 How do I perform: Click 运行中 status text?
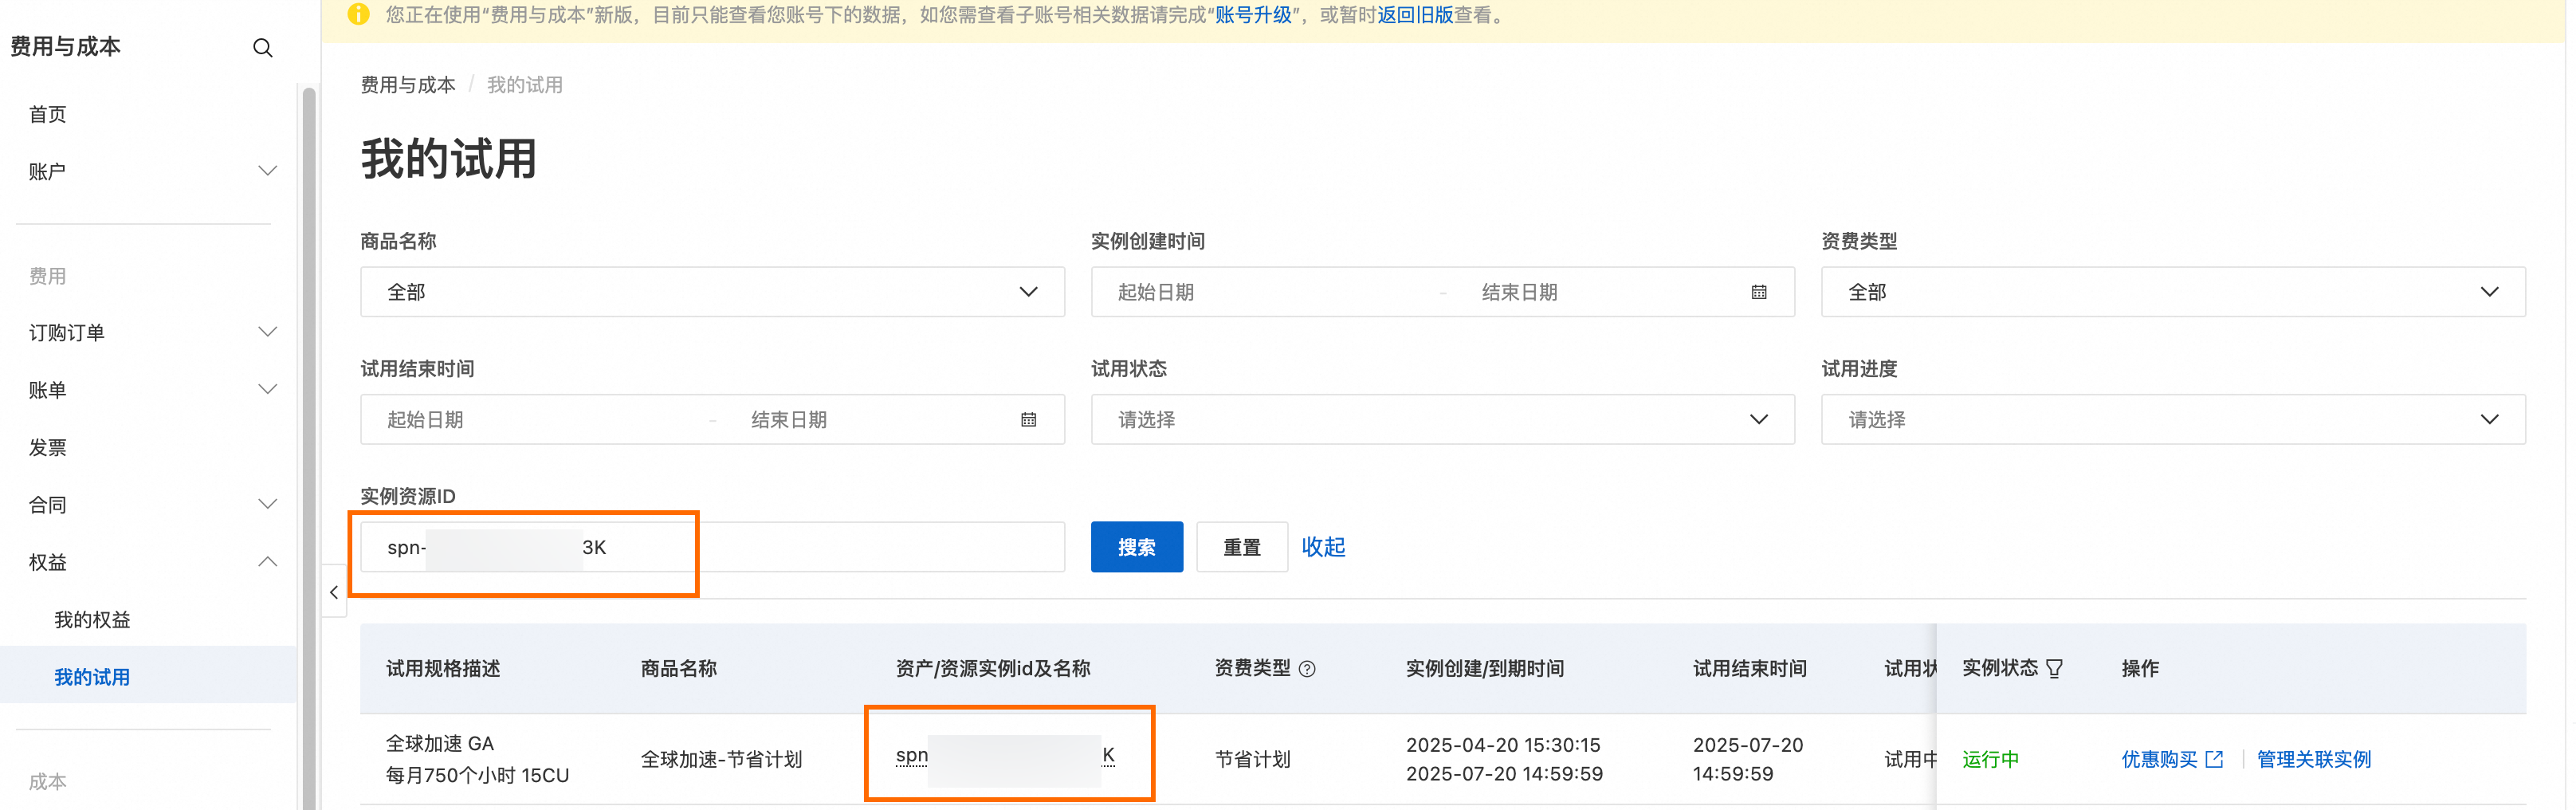click(x=1990, y=759)
